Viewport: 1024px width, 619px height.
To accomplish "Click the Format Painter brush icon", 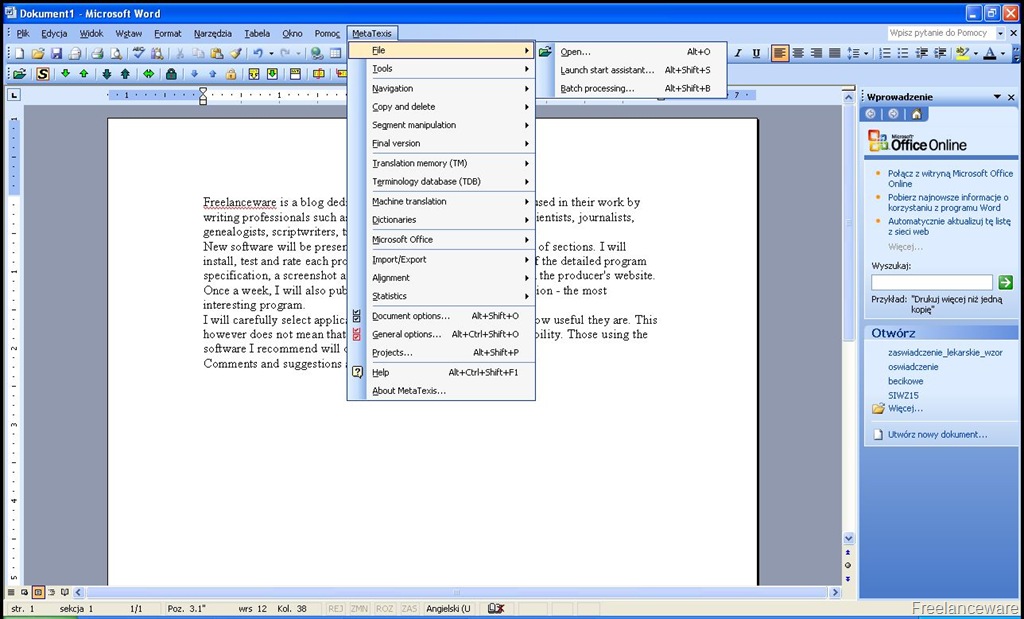I will [236, 54].
